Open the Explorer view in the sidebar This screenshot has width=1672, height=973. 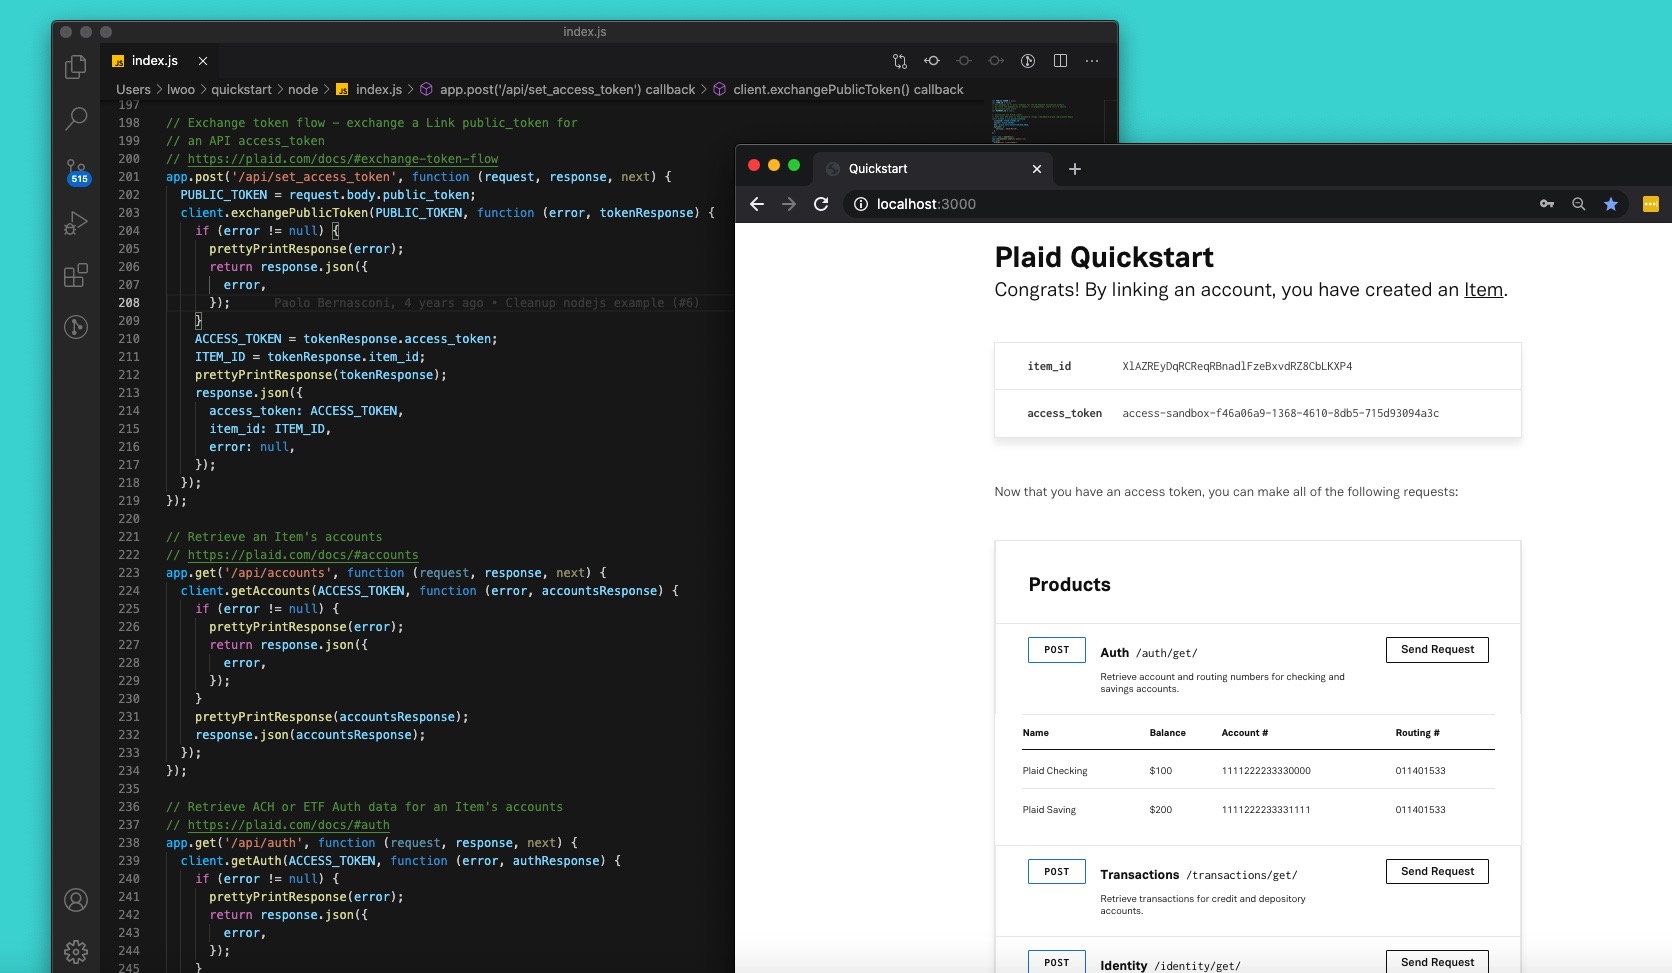76,66
